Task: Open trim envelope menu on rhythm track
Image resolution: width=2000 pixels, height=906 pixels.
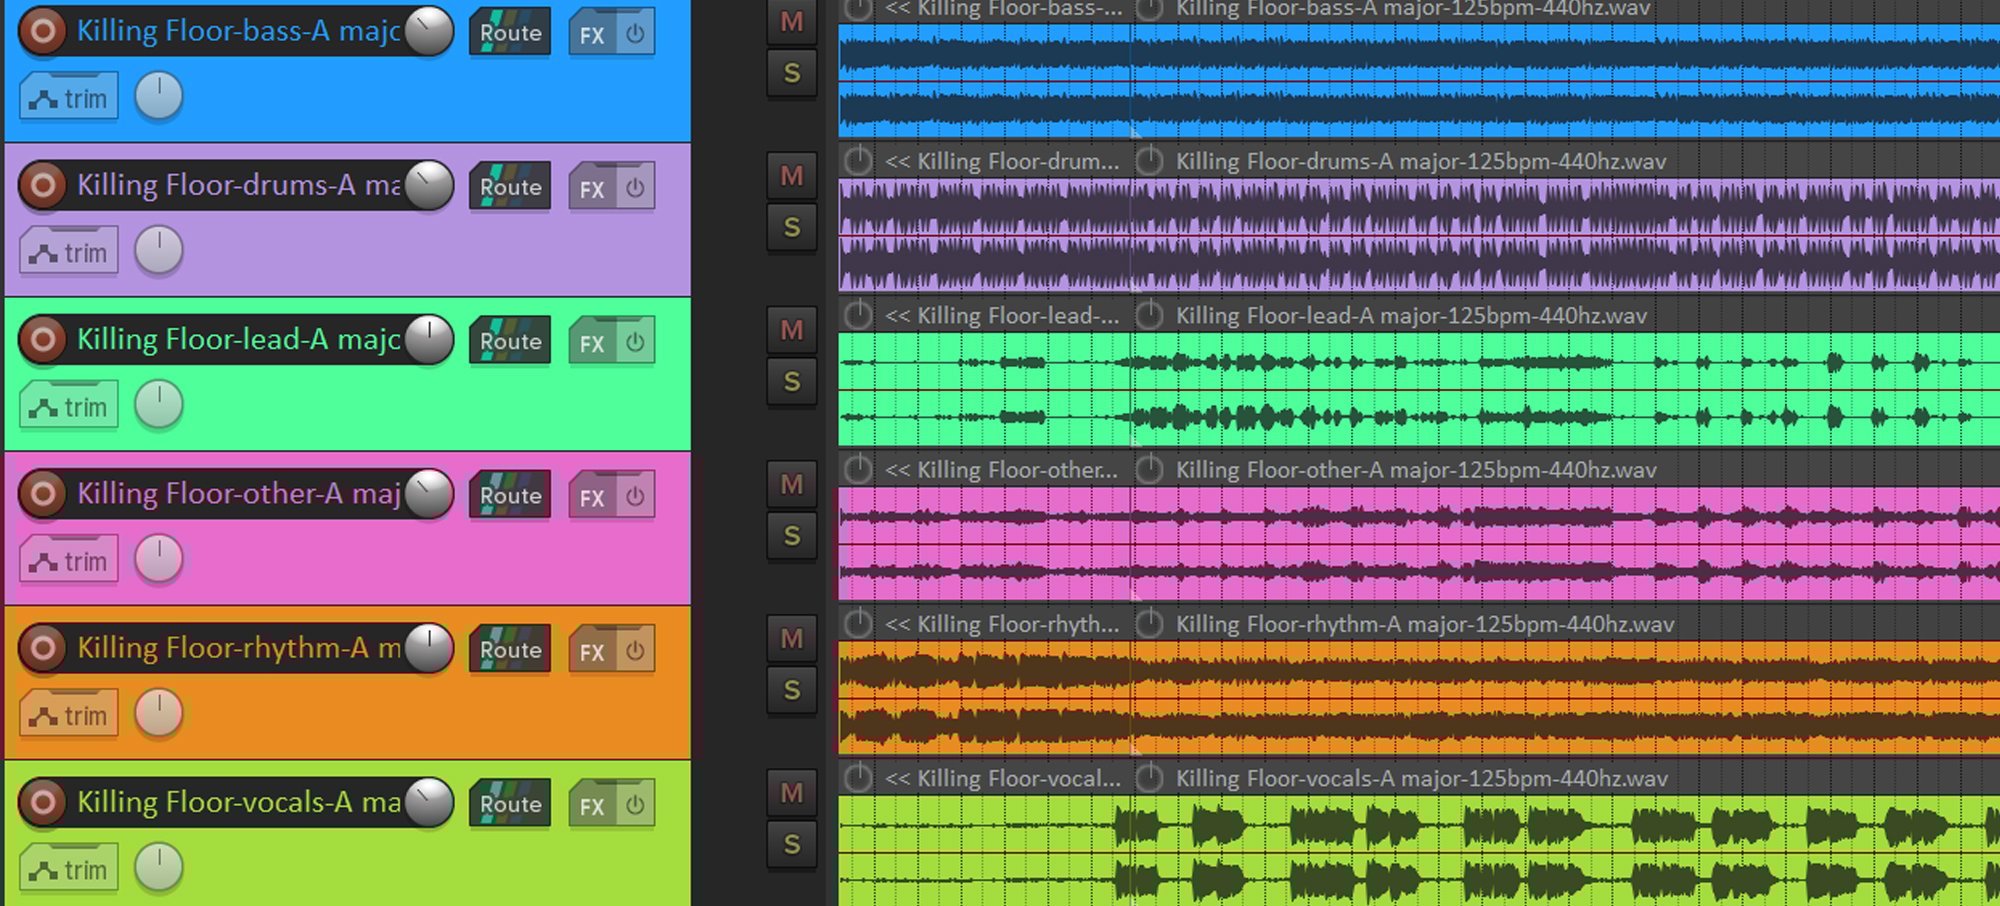Action: pos(69,713)
